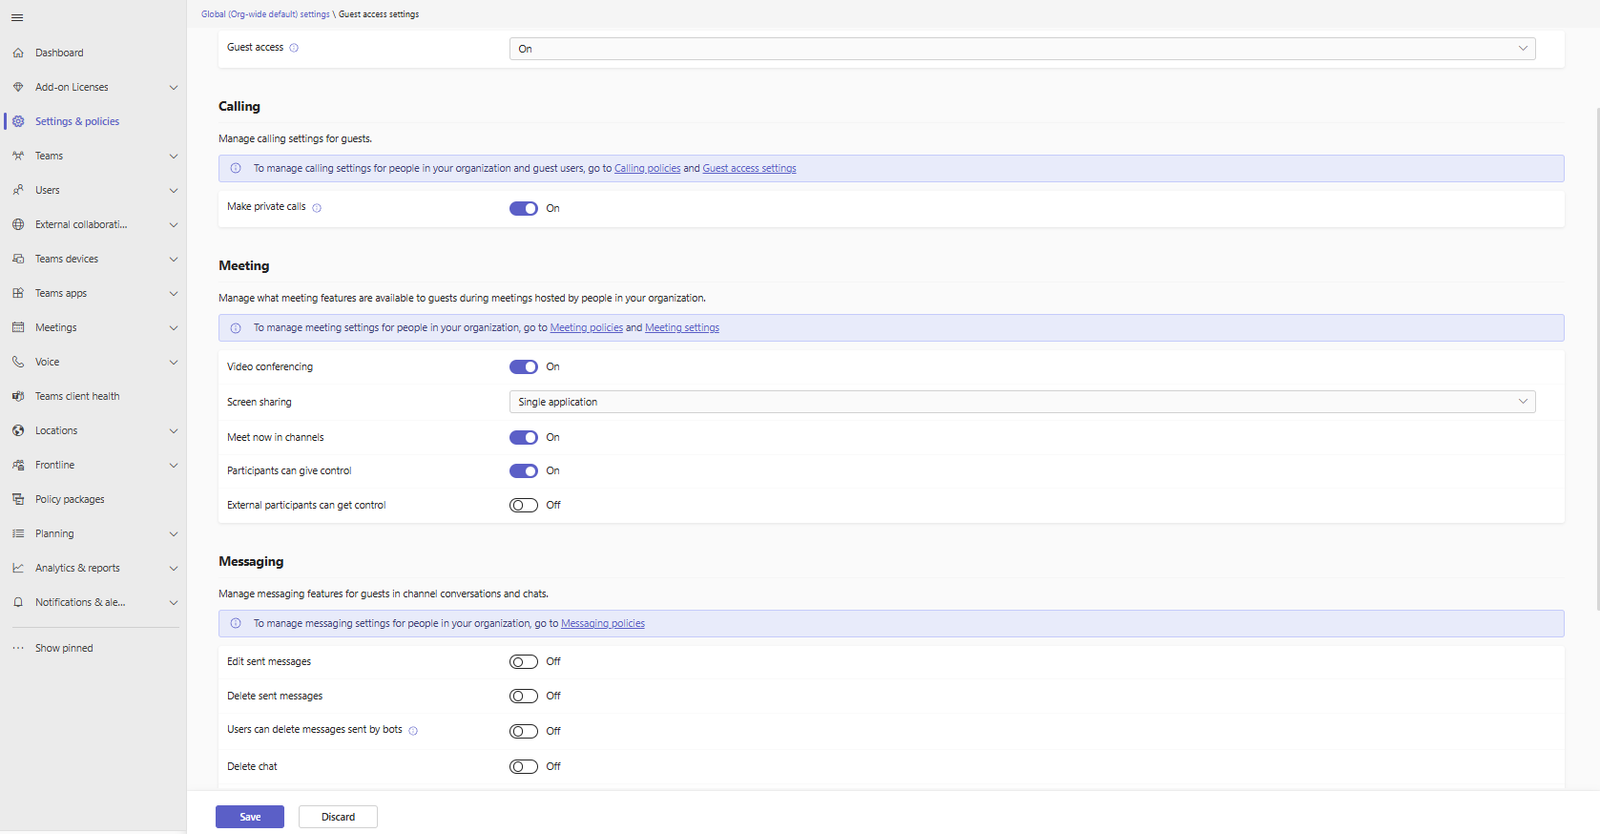Image resolution: width=1600 pixels, height=834 pixels.
Task: Click the Show pinned ellipsis icon
Action: (18, 648)
